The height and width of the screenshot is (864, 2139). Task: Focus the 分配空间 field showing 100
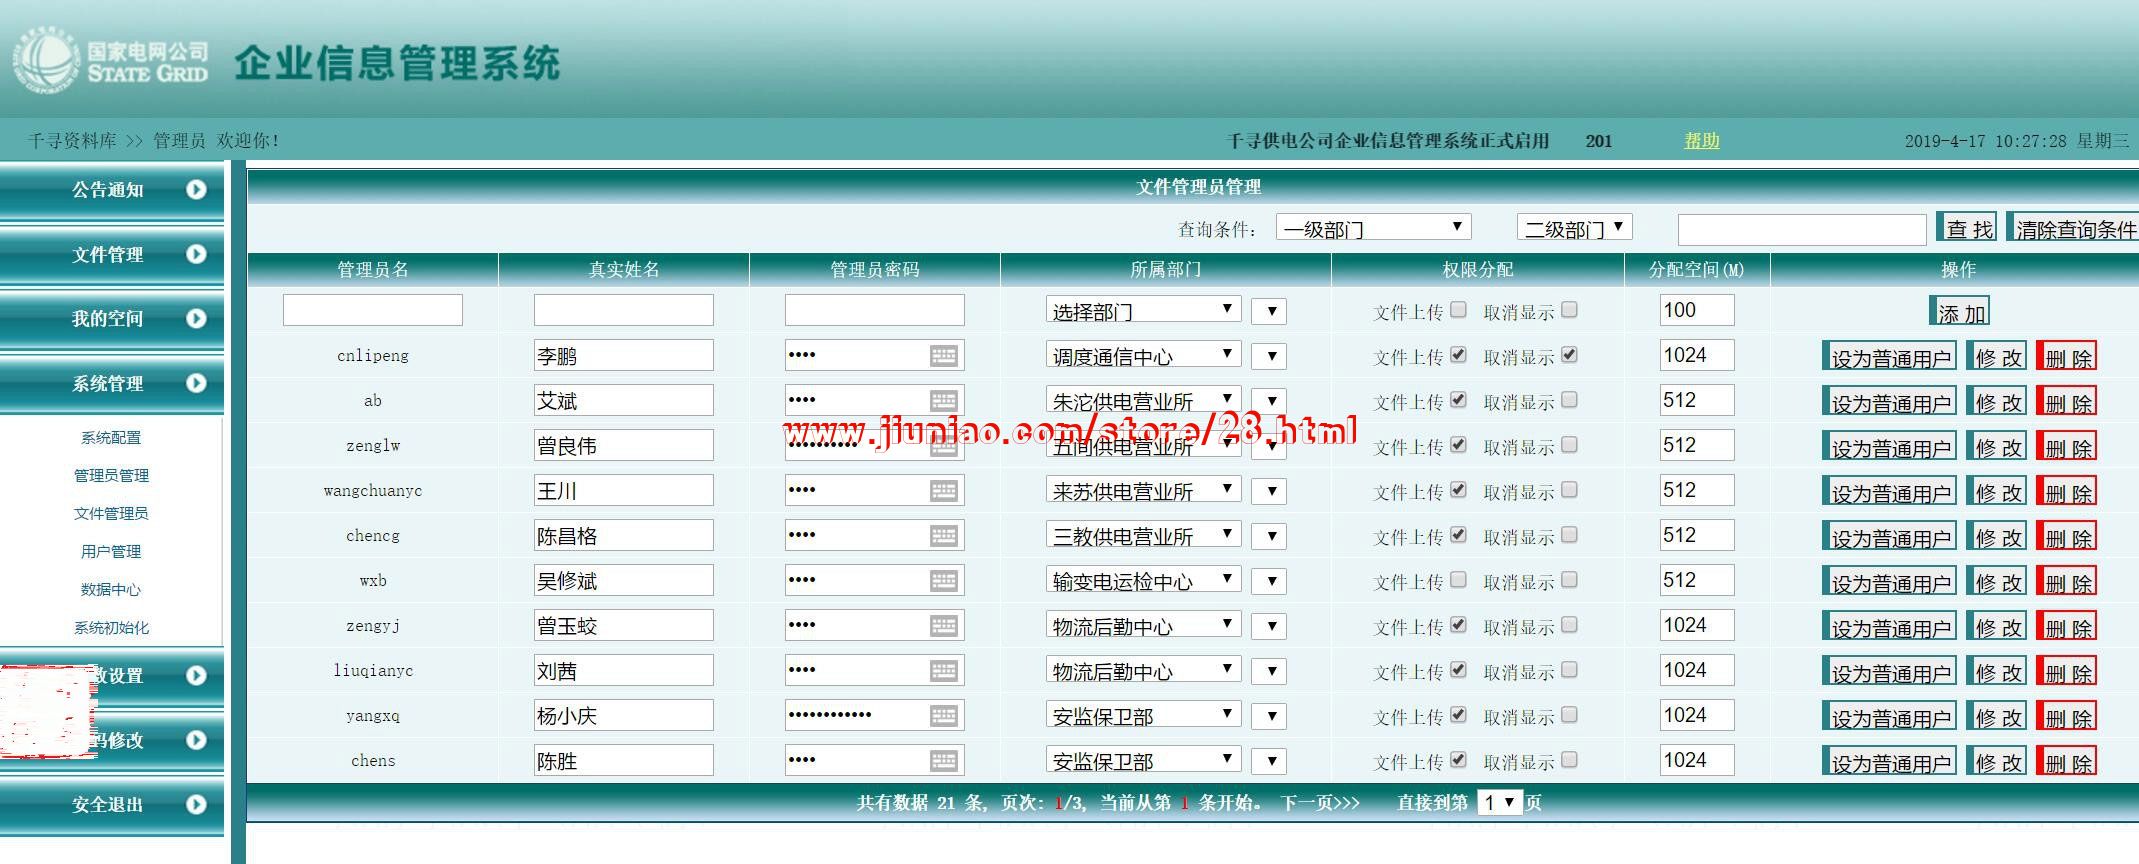click(1697, 310)
